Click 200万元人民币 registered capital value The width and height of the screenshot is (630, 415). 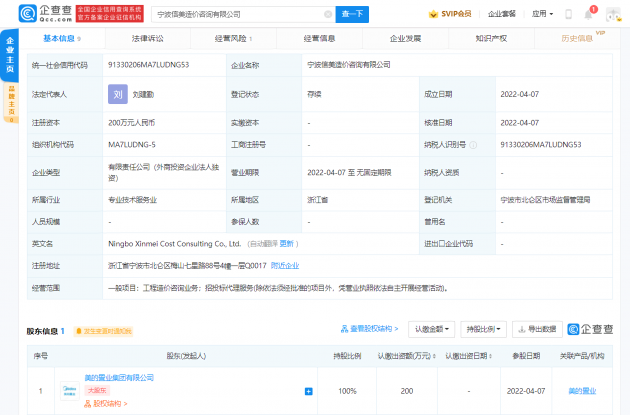[x=131, y=123]
